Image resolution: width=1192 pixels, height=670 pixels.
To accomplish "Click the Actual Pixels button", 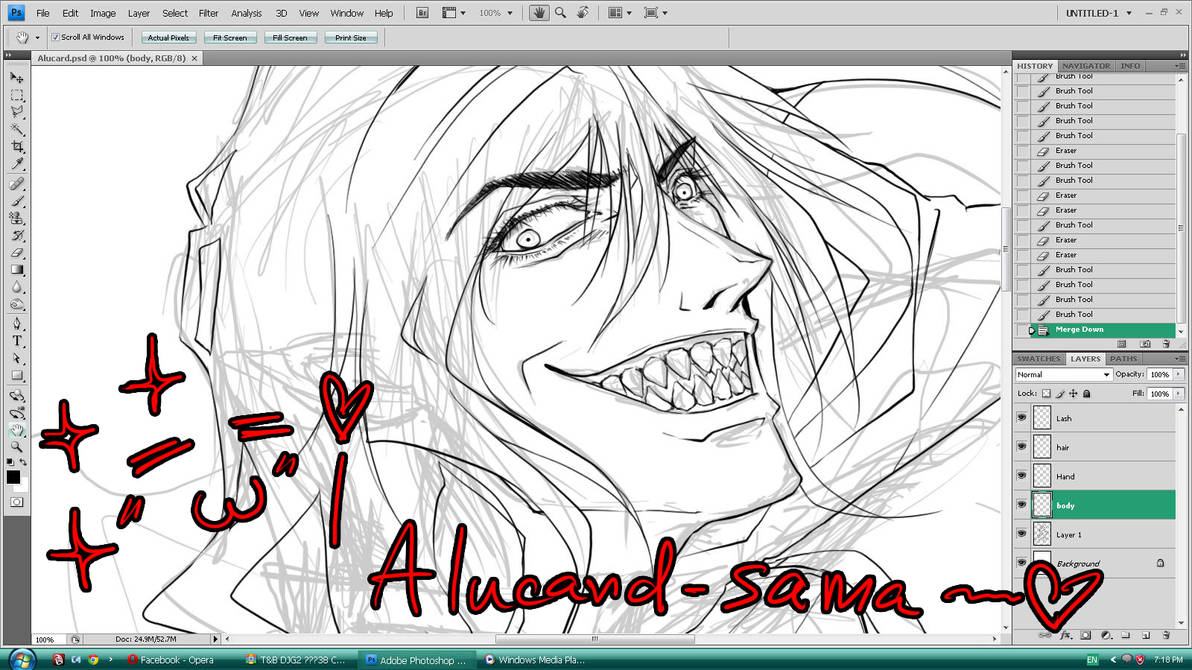I will pos(169,37).
